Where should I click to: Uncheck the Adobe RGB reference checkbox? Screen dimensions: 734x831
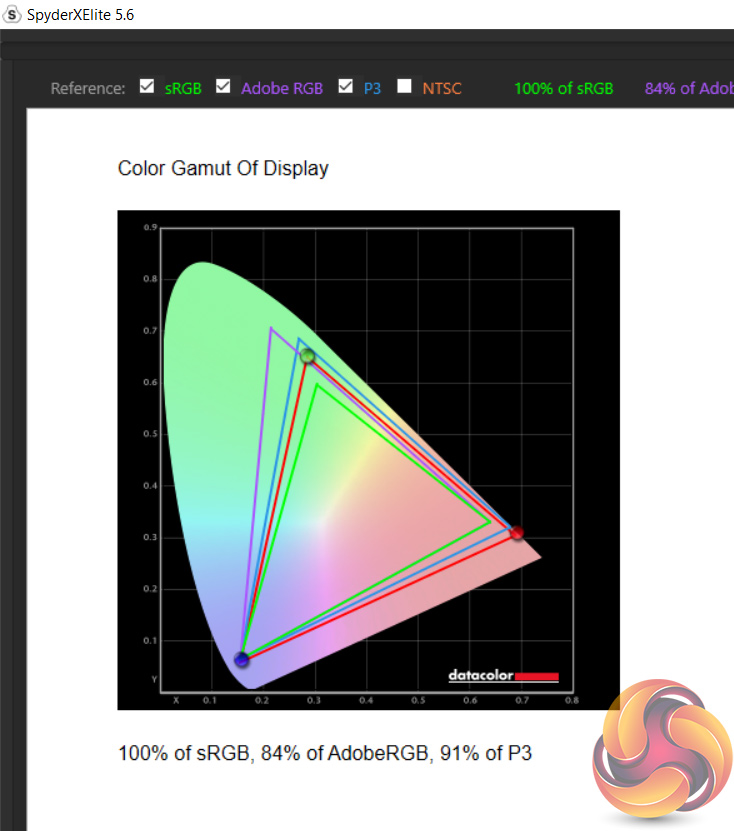[x=223, y=86]
